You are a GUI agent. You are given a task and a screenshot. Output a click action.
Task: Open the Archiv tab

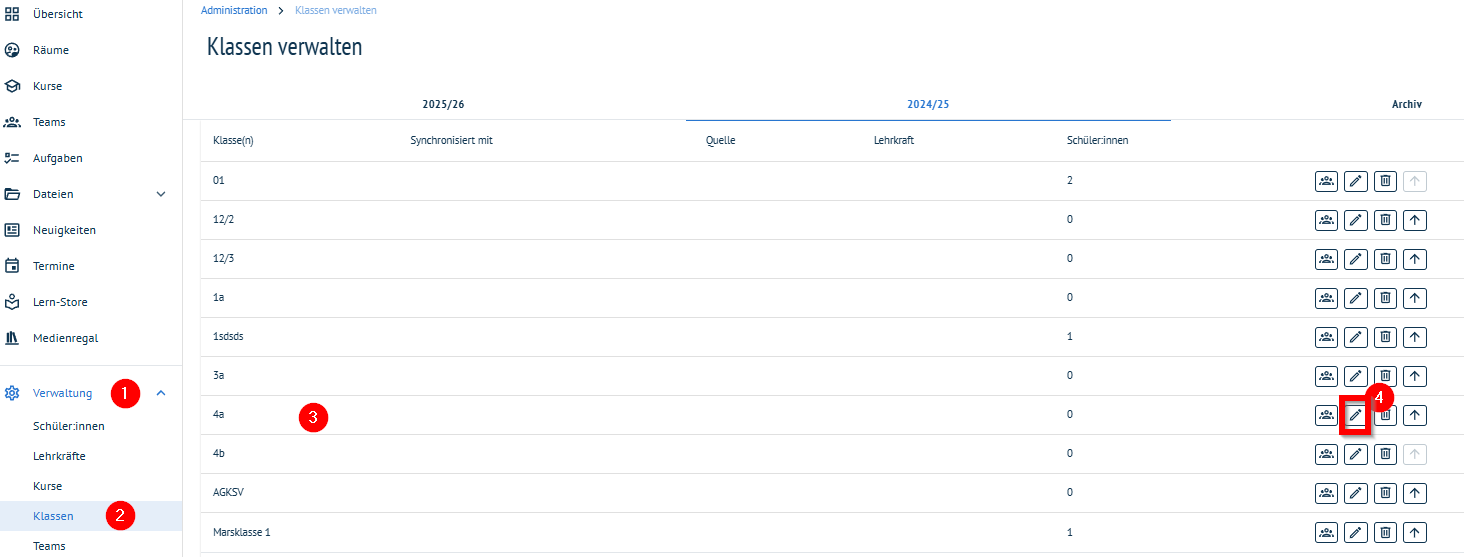(1406, 104)
